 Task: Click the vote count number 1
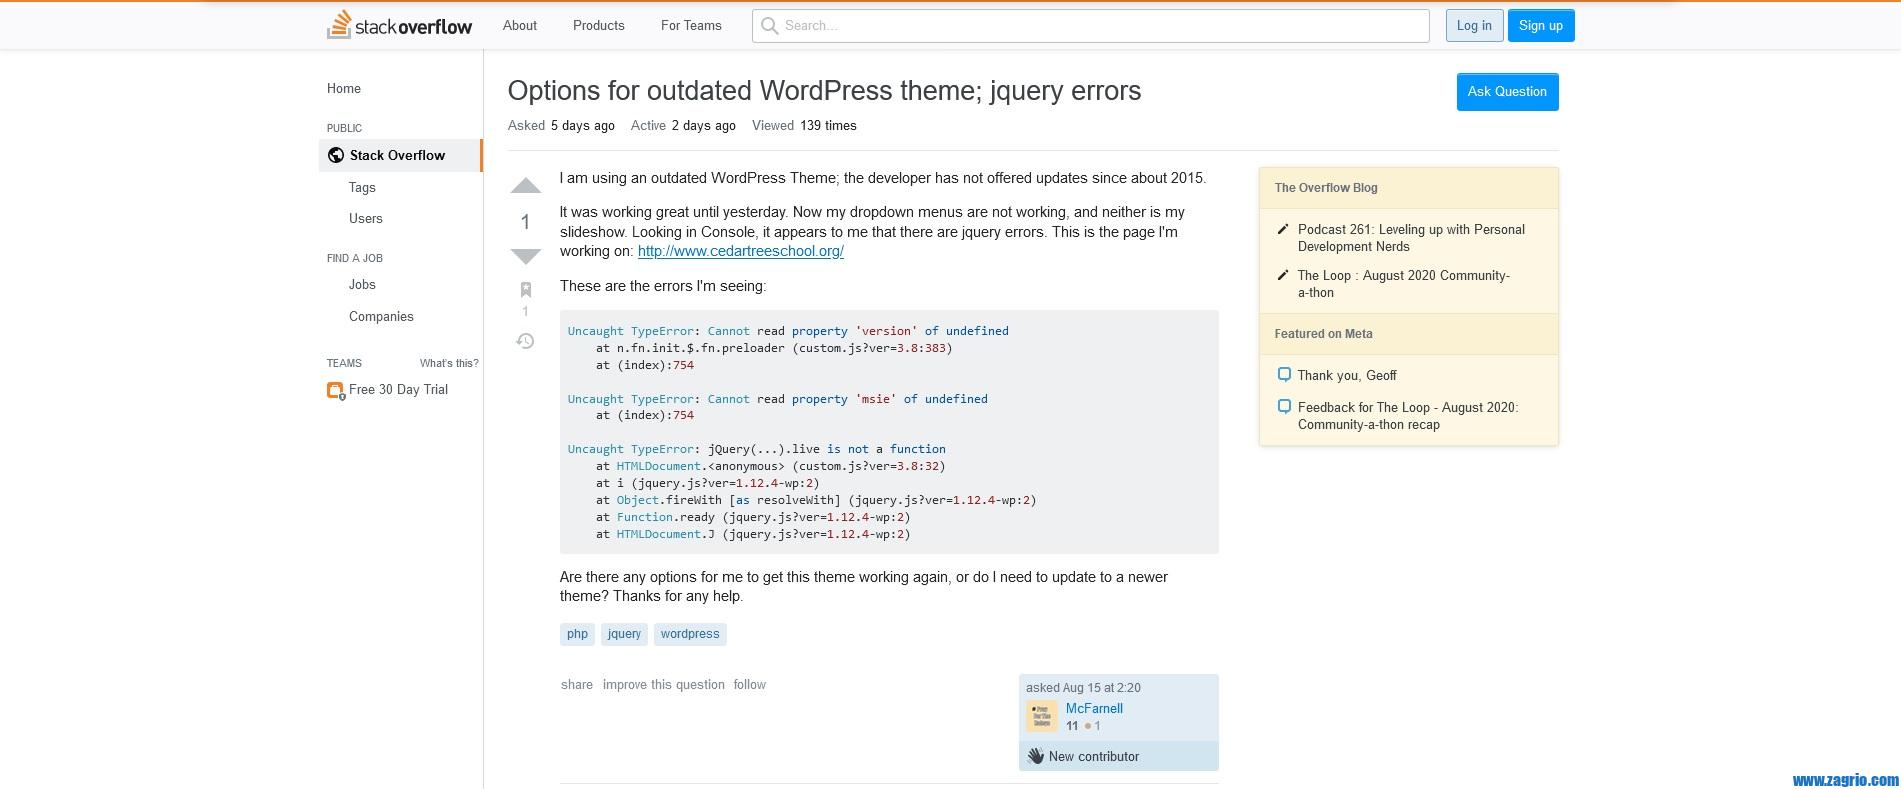(525, 222)
